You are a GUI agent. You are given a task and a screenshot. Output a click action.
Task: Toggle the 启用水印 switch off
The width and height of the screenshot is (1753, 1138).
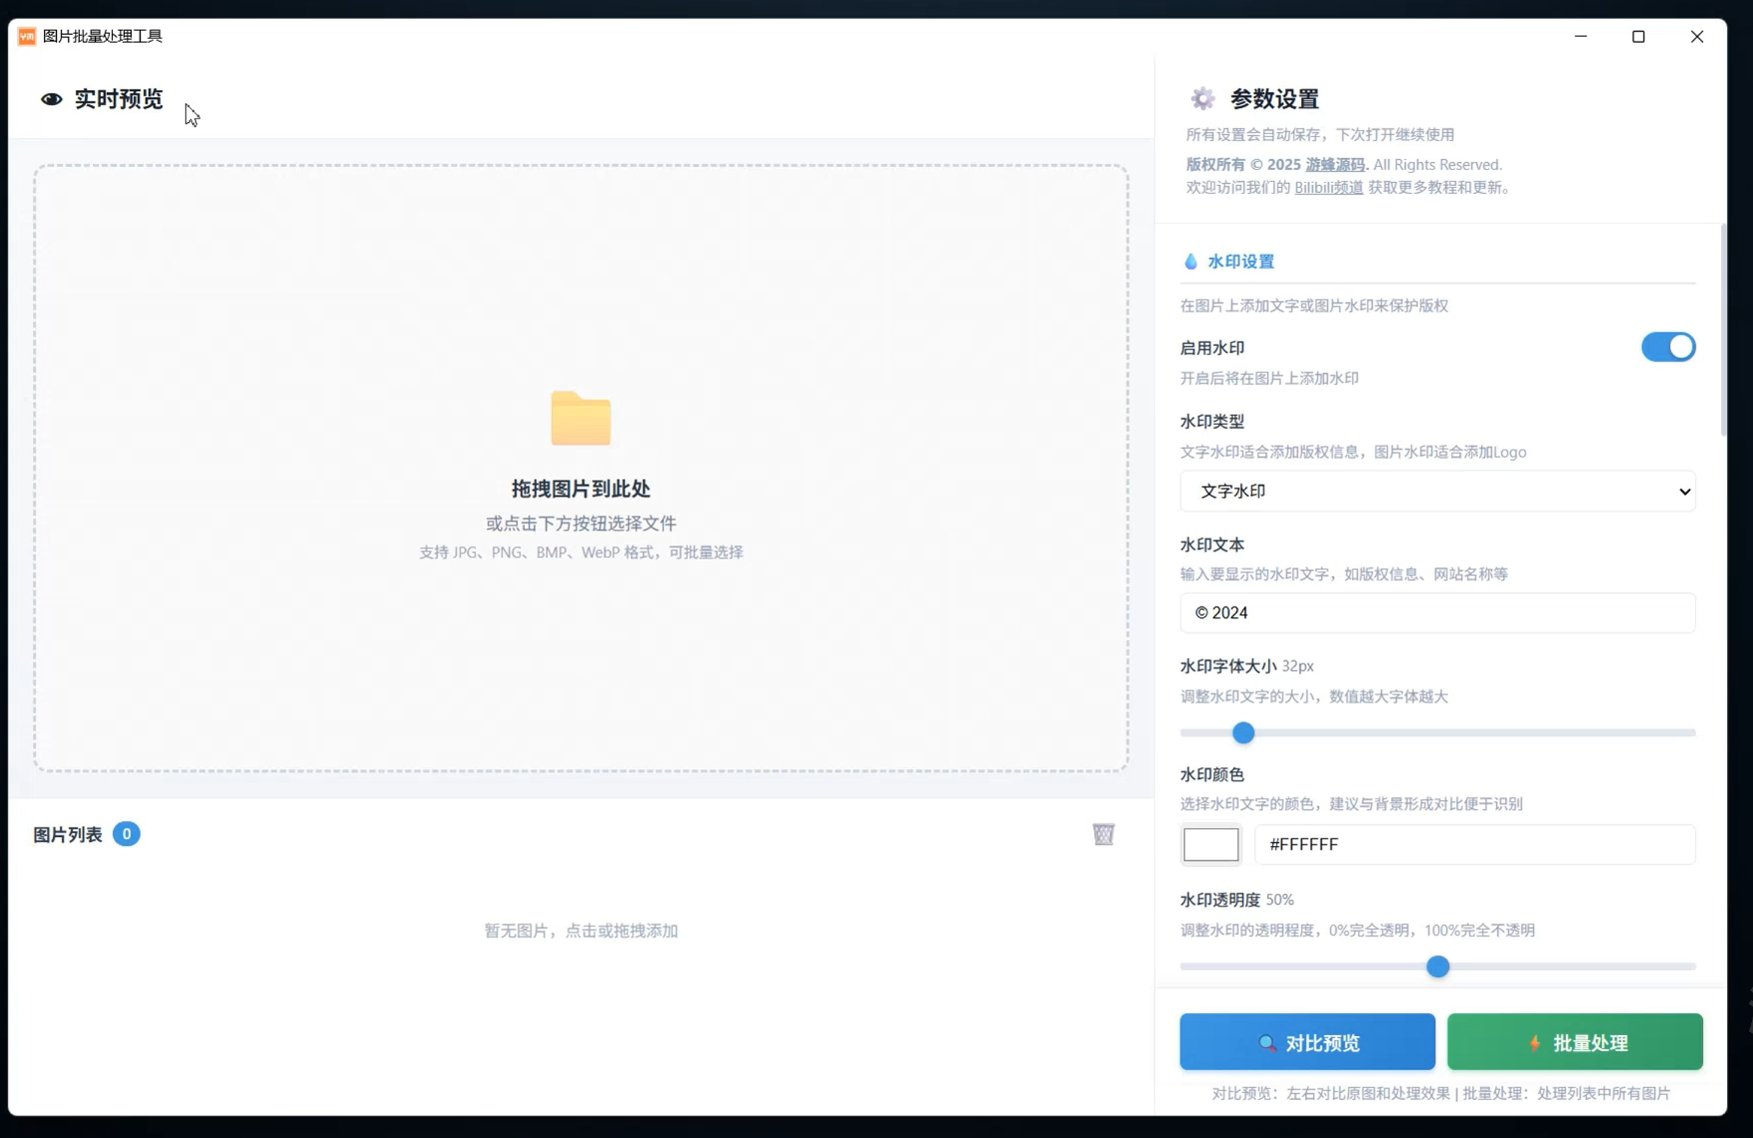pyautogui.click(x=1668, y=347)
